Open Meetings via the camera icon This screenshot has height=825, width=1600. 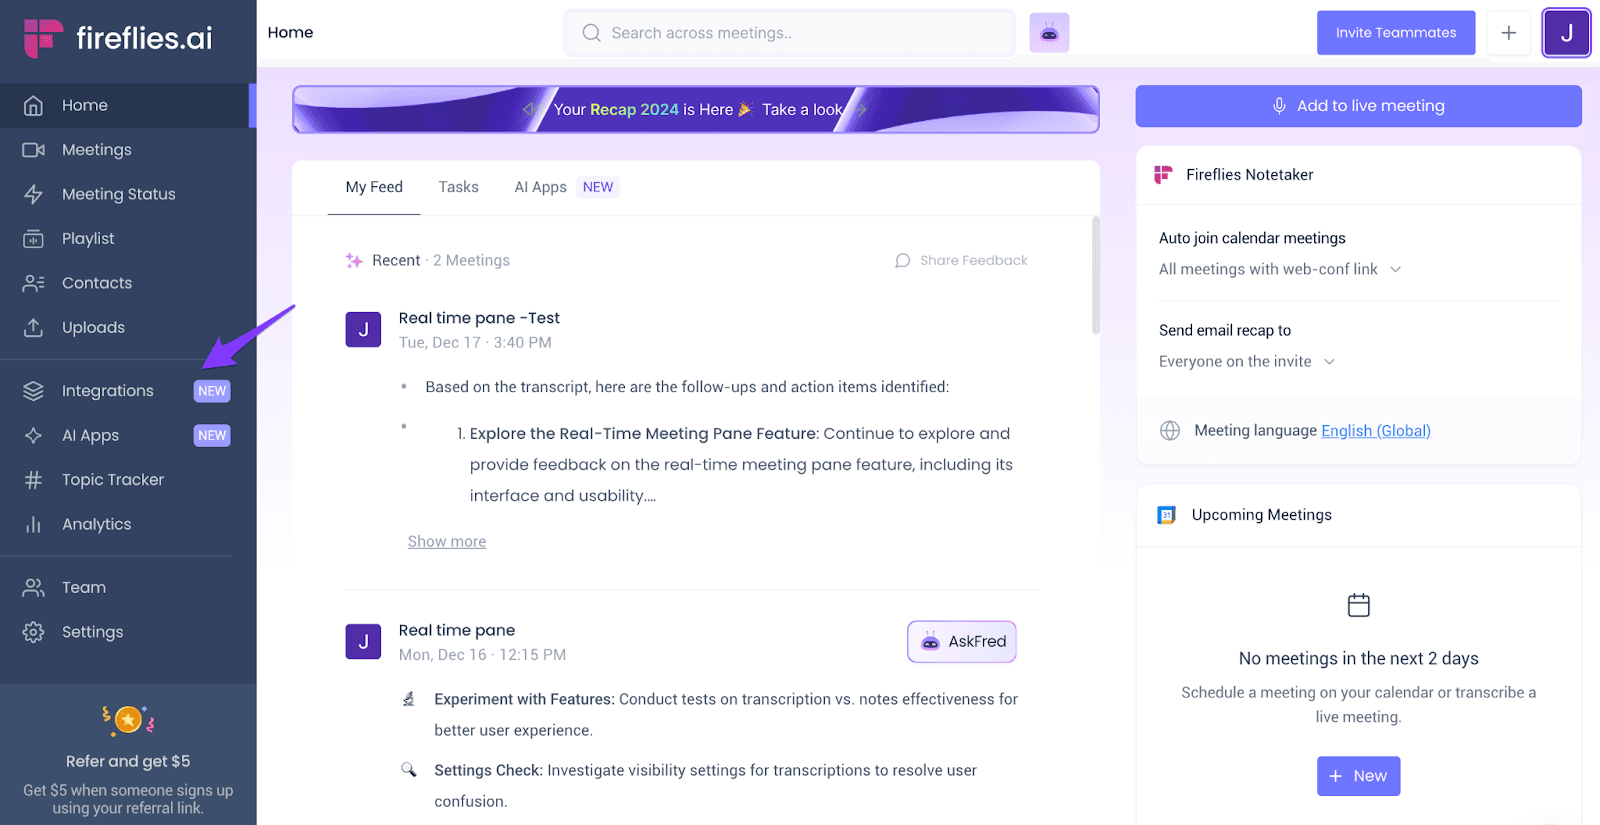[33, 150]
